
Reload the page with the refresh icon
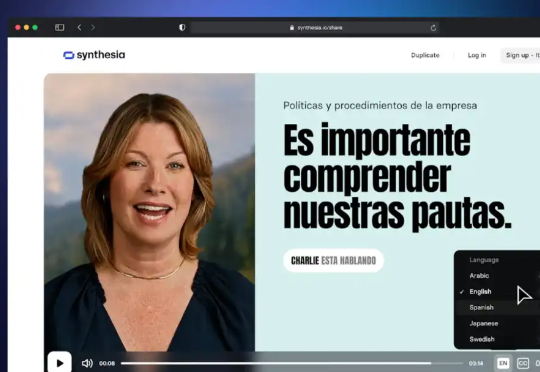[433, 28]
